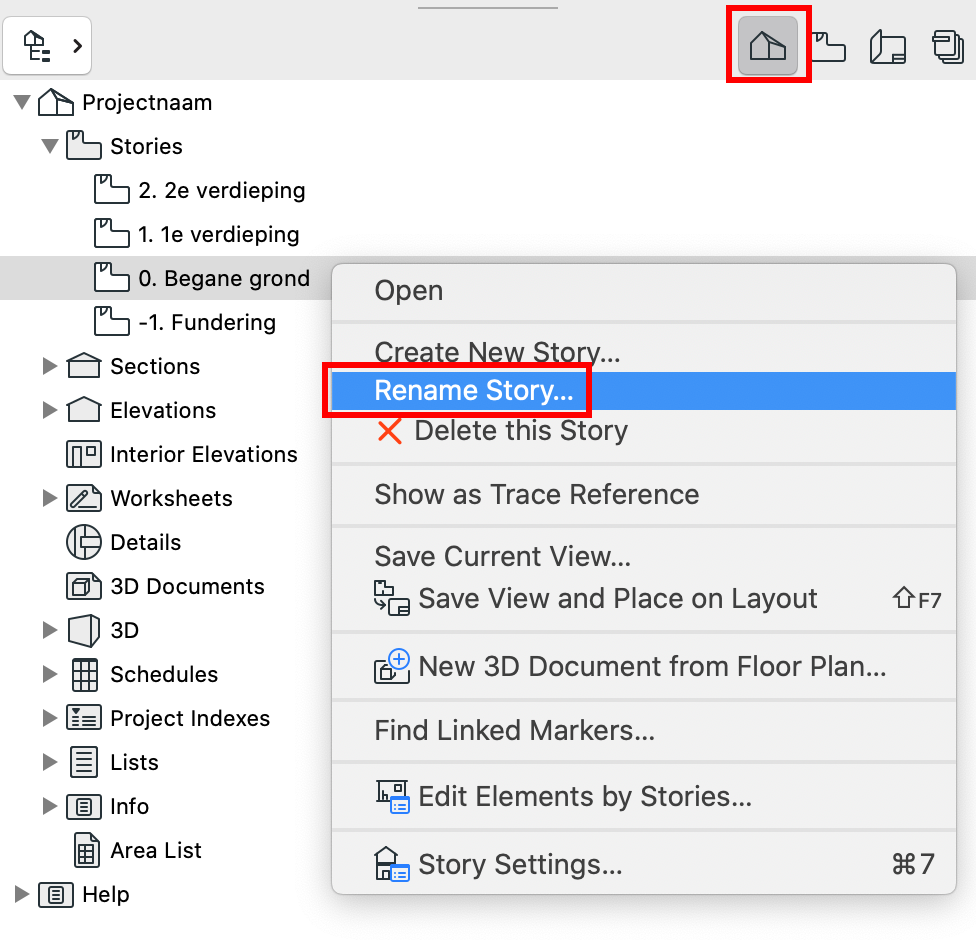Image resolution: width=976 pixels, height=940 pixels.
Task: Collapse the Stories folder
Action: pyautogui.click(x=50, y=146)
